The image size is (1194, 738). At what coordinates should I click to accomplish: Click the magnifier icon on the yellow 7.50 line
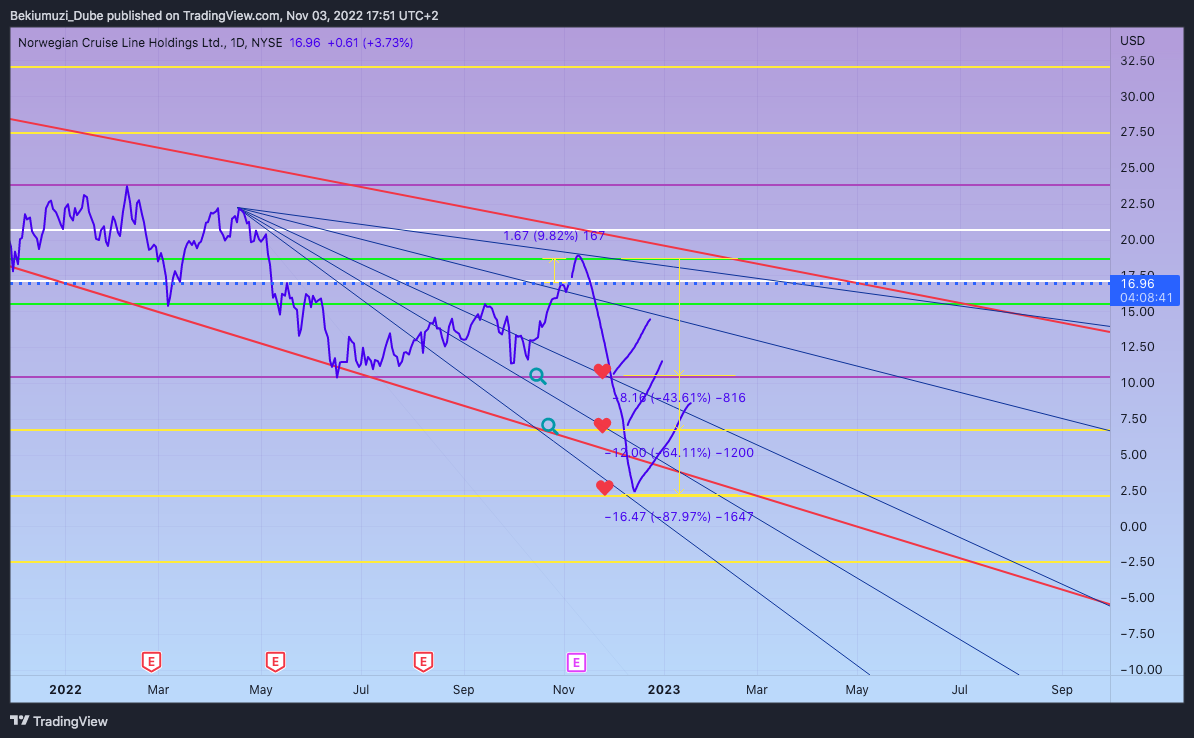click(549, 427)
